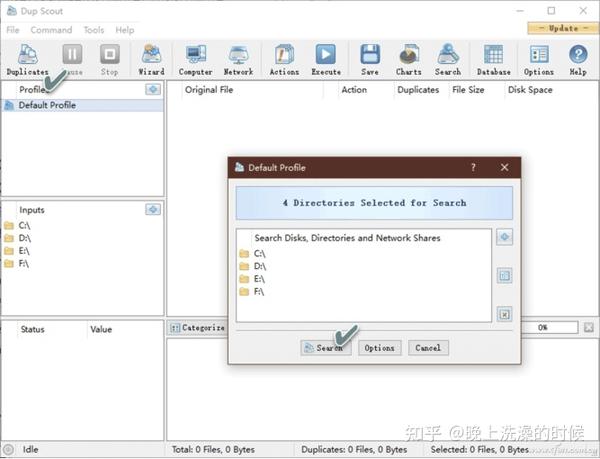Select Default Profile in Profiles list
Image resolution: width=600 pixels, height=459 pixels.
[x=83, y=105]
